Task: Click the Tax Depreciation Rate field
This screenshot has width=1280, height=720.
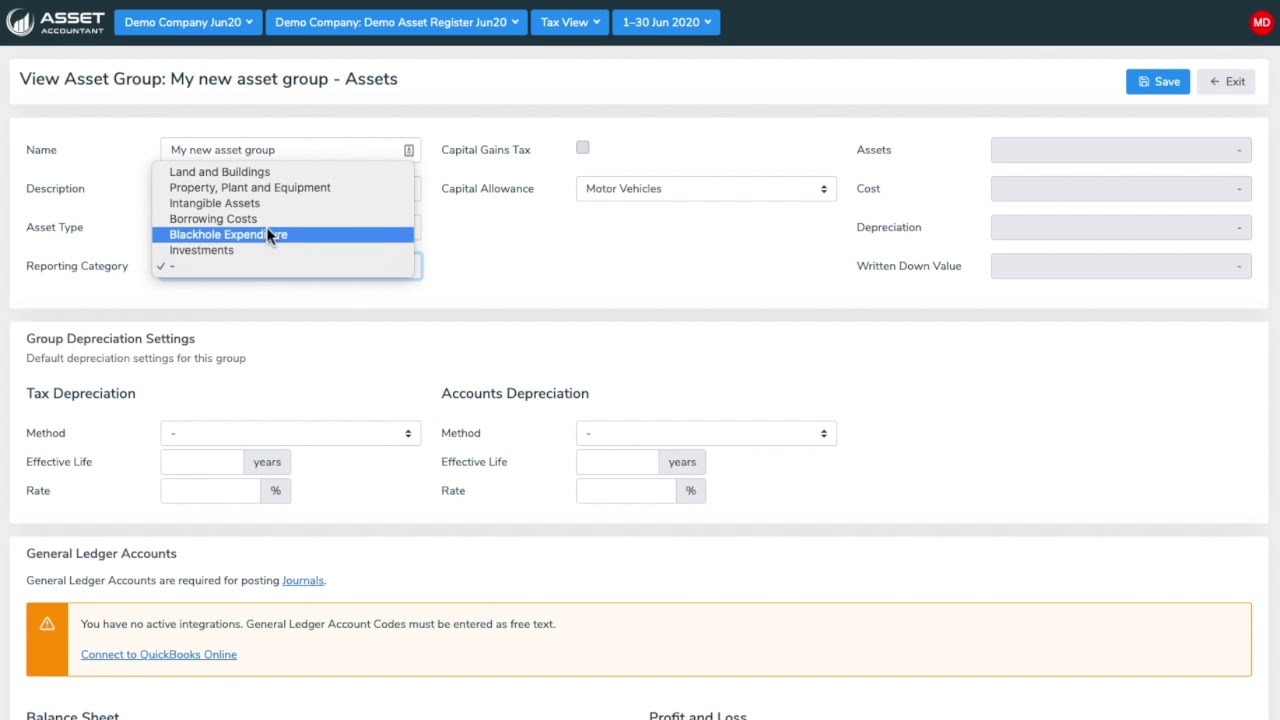Action: tap(210, 491)
